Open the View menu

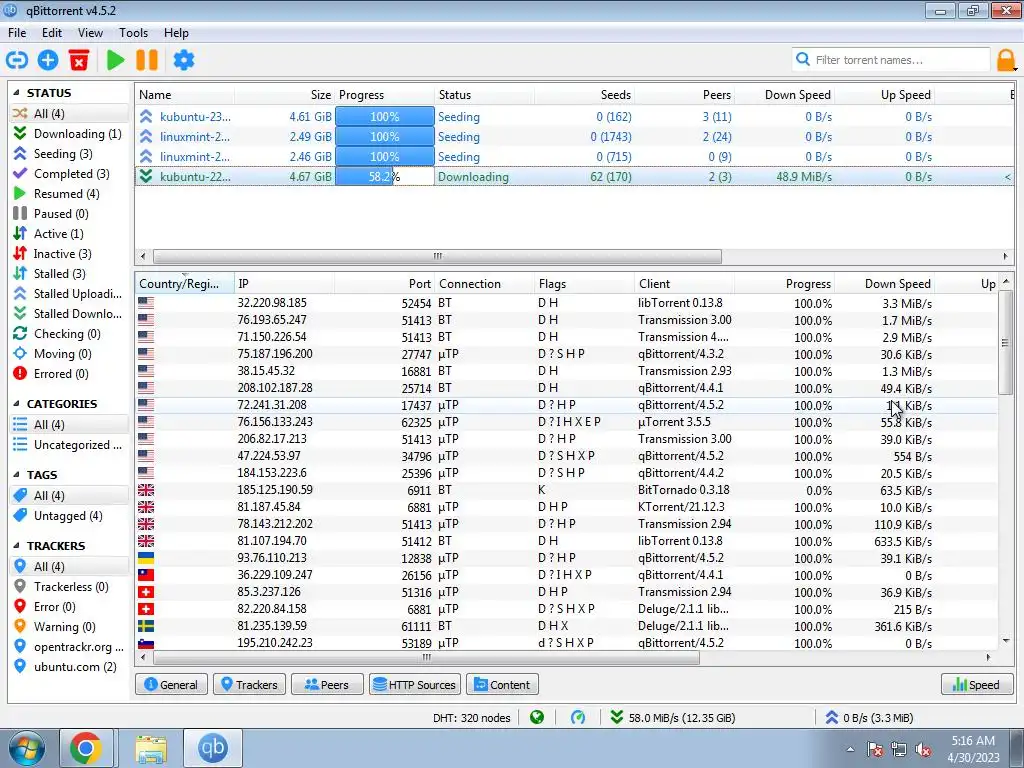(x=90, y=33)
